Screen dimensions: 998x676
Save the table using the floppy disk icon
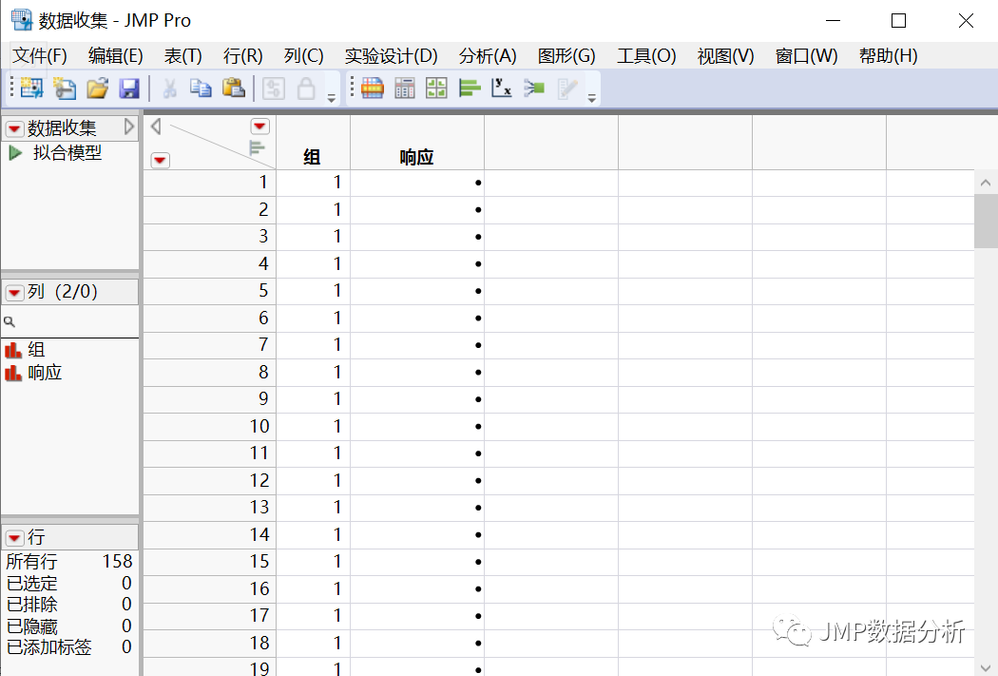tap(129, 88)
